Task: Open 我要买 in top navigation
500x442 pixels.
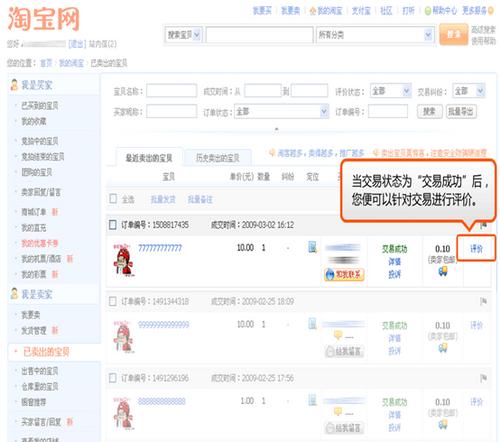Action: tap(262, 11)
